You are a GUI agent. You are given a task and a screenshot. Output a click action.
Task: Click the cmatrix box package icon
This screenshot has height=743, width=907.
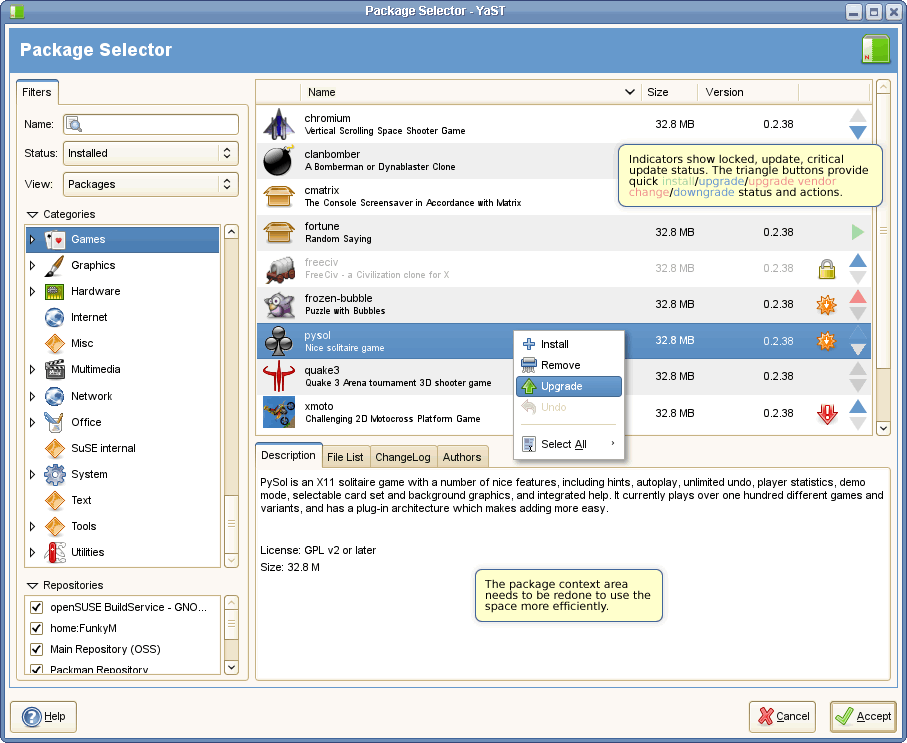pos(279,196)
